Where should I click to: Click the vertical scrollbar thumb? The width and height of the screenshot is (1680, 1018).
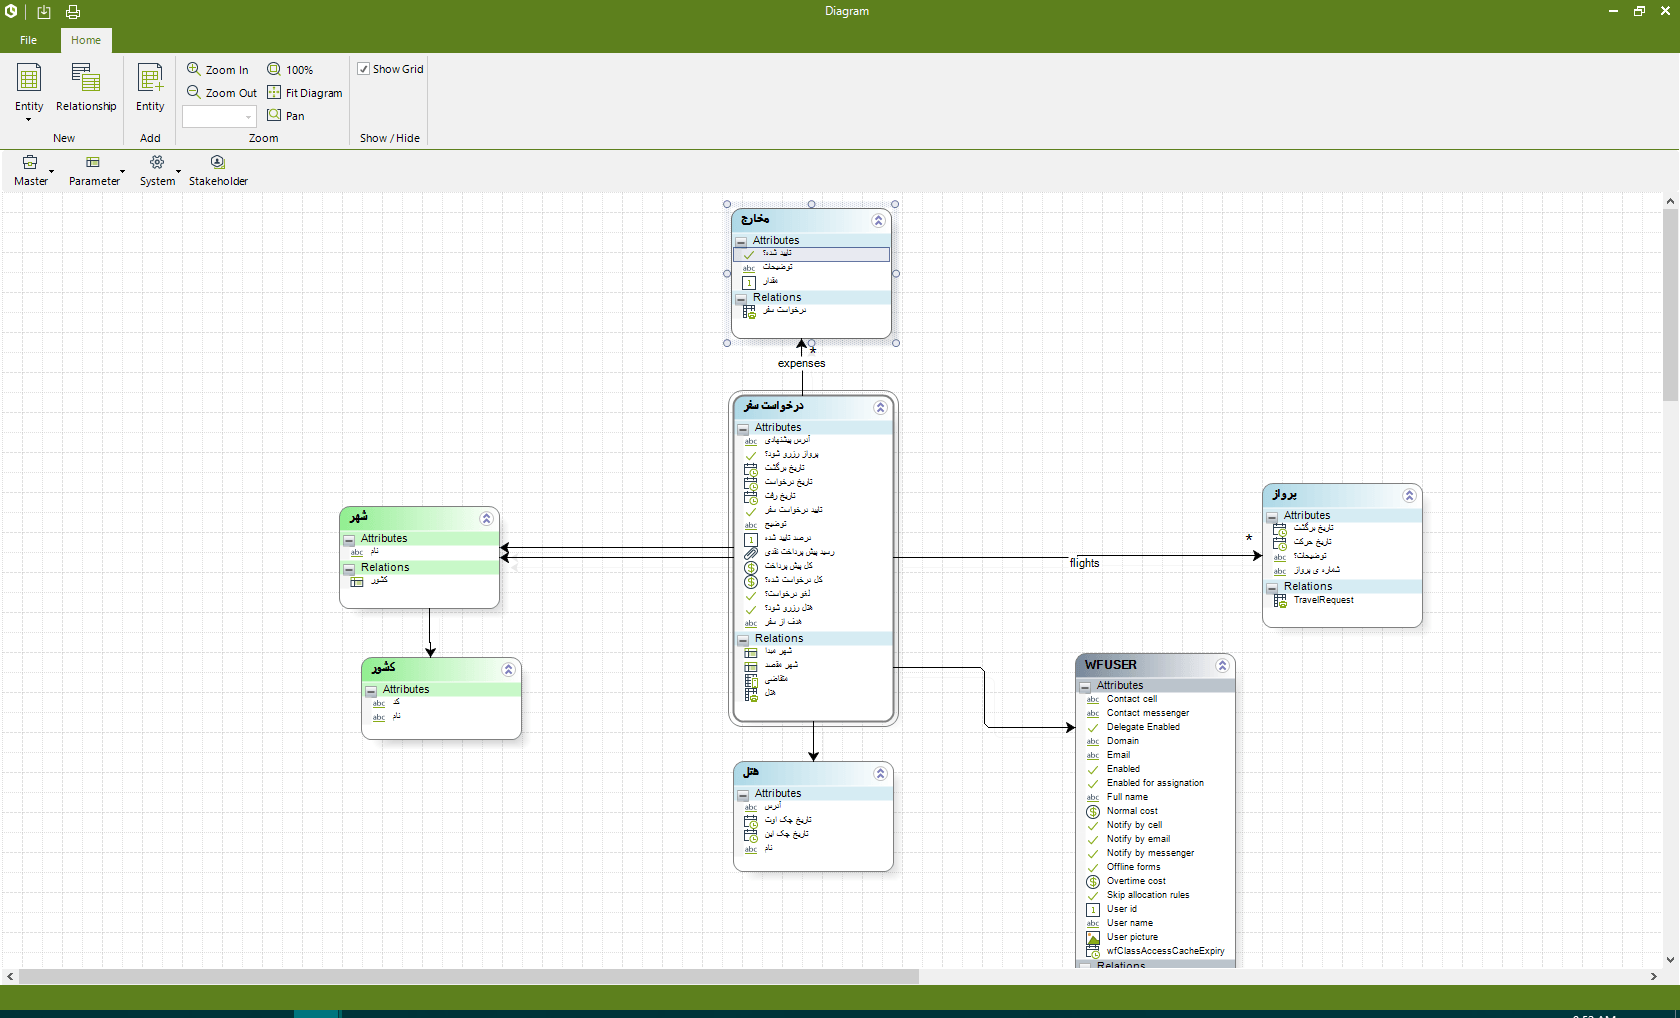tap(1670, 305)
